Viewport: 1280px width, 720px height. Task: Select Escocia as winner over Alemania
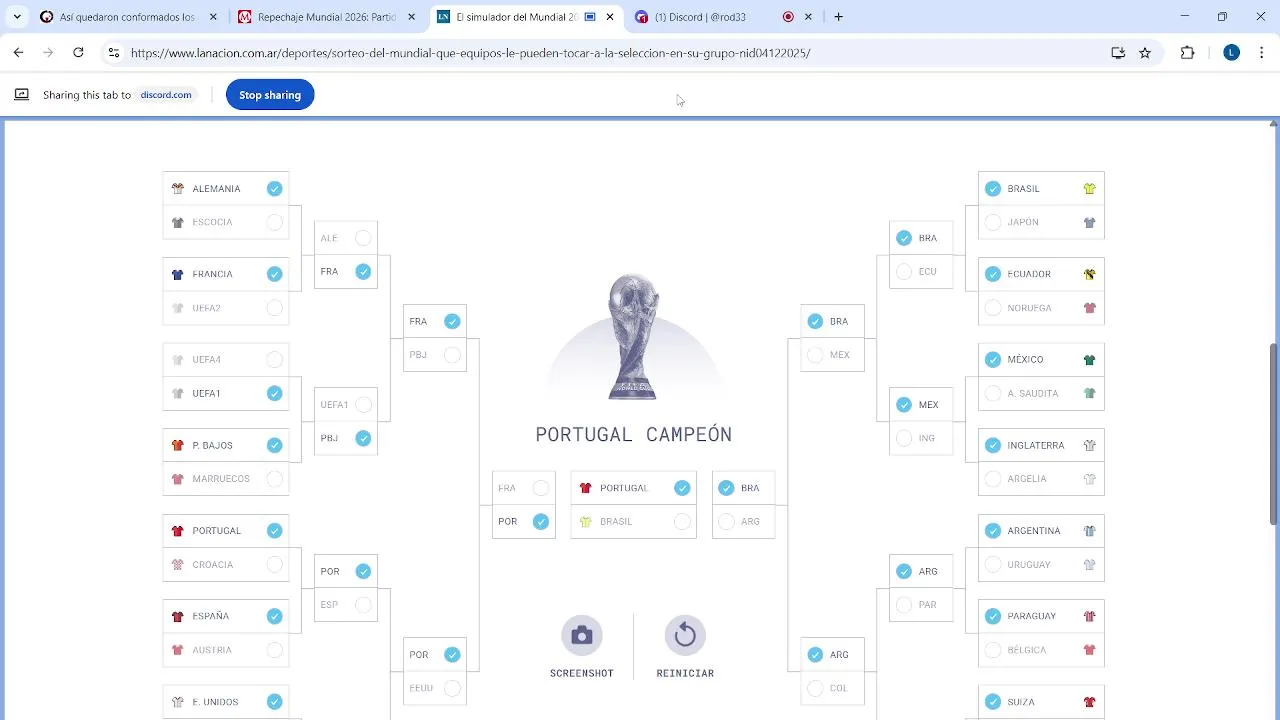tap(274, 222)
